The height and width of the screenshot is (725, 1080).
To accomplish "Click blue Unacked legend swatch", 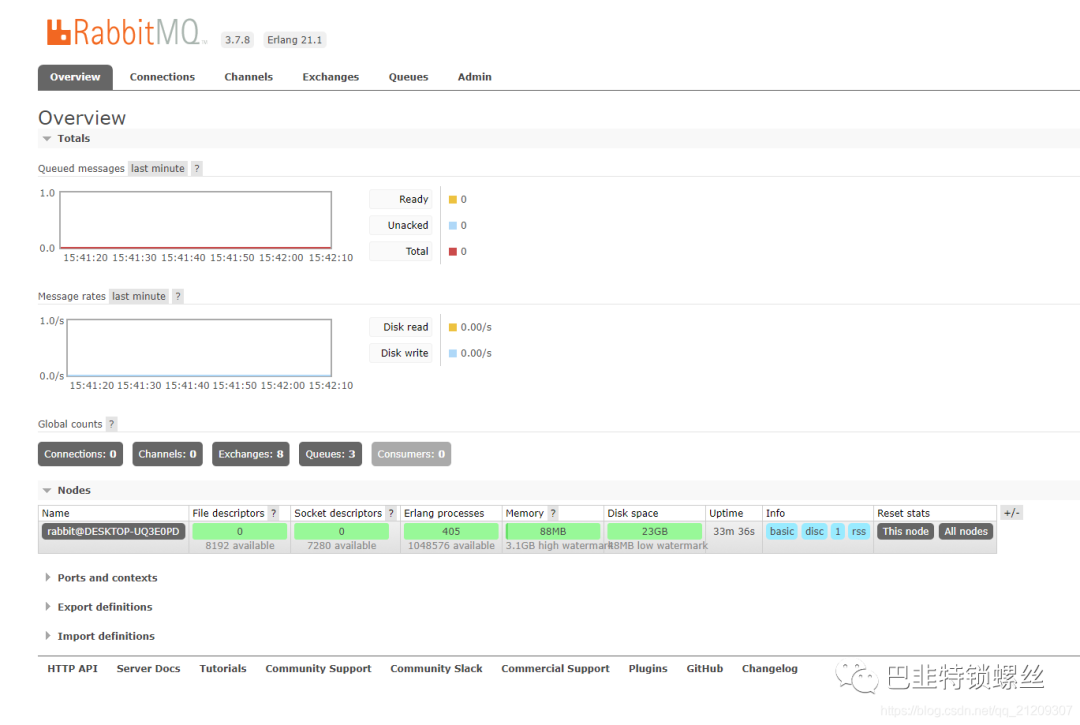I will (453, 225).
